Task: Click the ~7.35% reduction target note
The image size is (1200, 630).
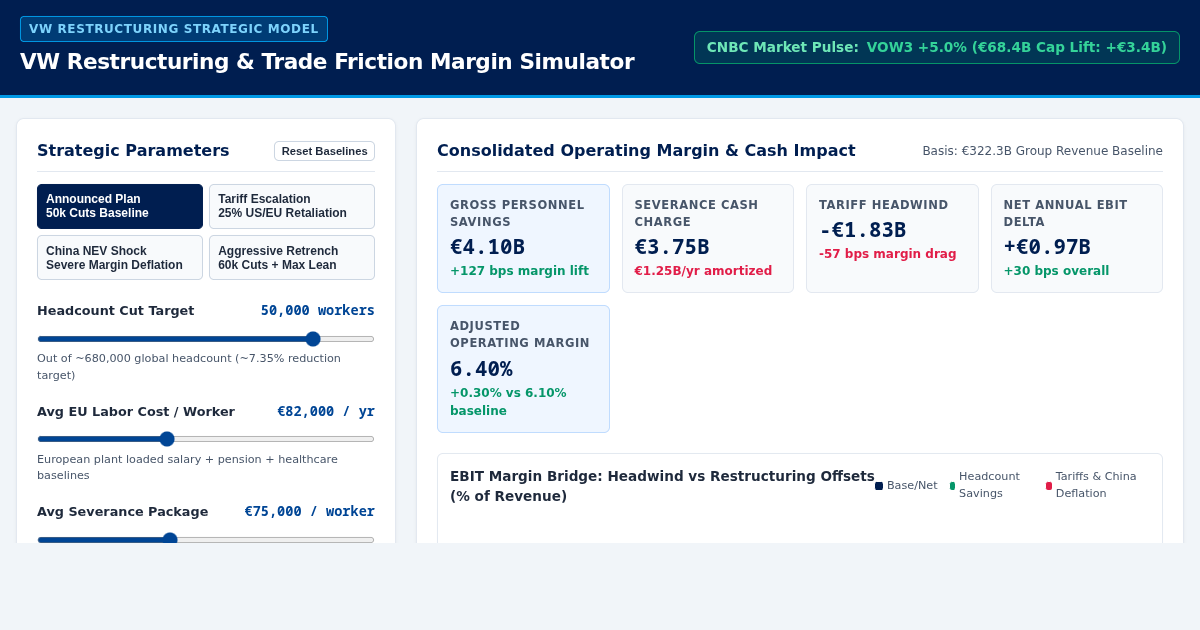Action: 189,367
